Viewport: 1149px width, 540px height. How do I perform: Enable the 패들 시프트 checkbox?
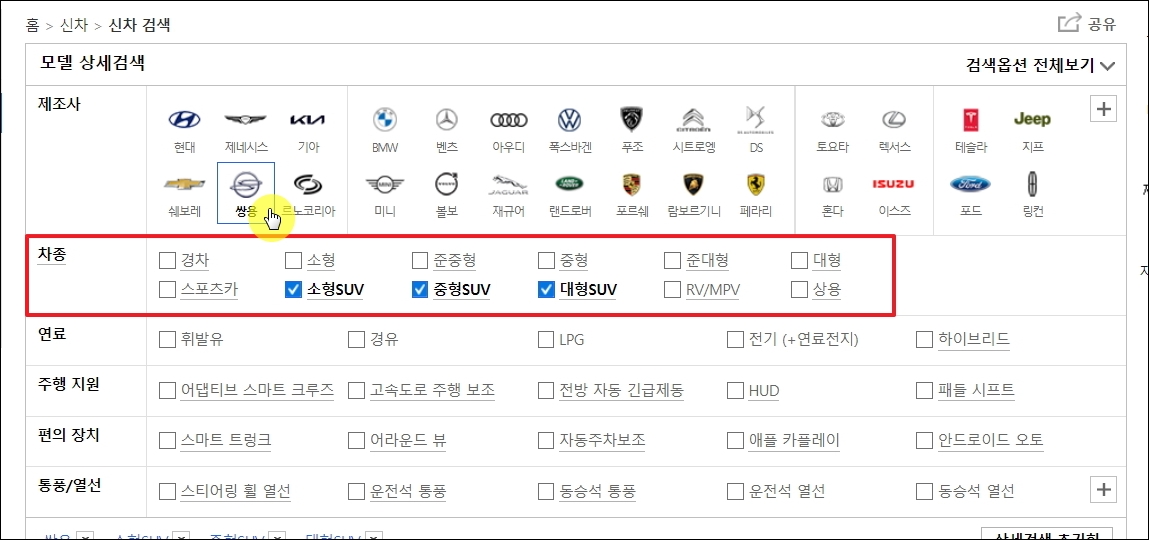pyautogui.click(x=926, y=390)
